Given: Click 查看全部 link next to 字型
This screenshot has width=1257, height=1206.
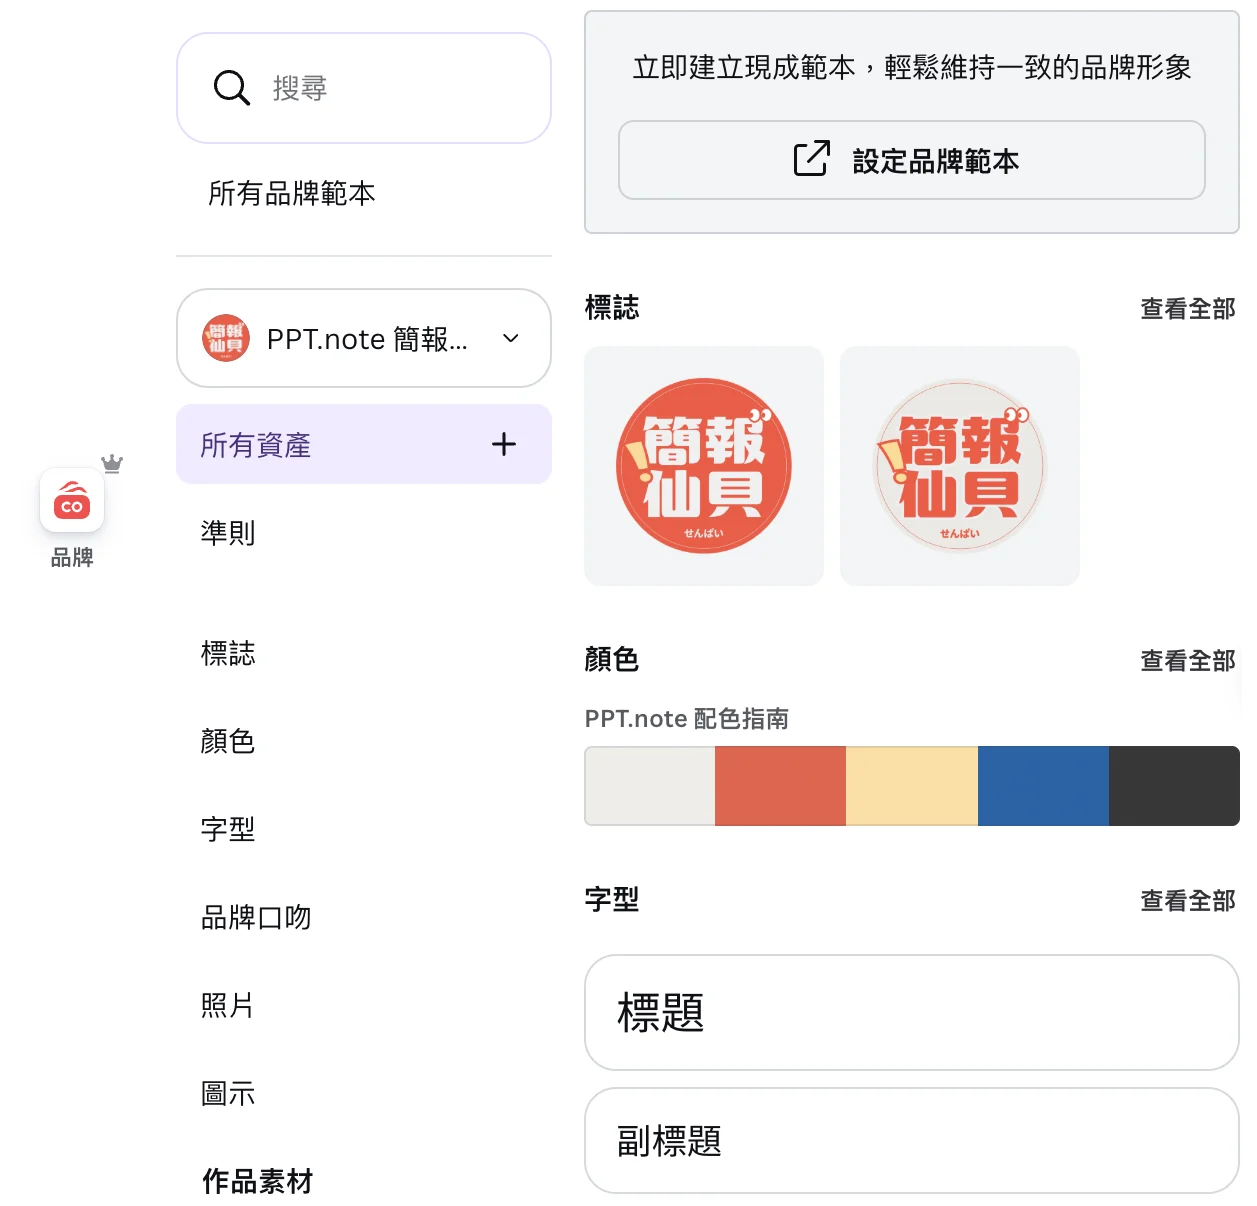Looking at the screenshot, I should (x=1187, y=901).
